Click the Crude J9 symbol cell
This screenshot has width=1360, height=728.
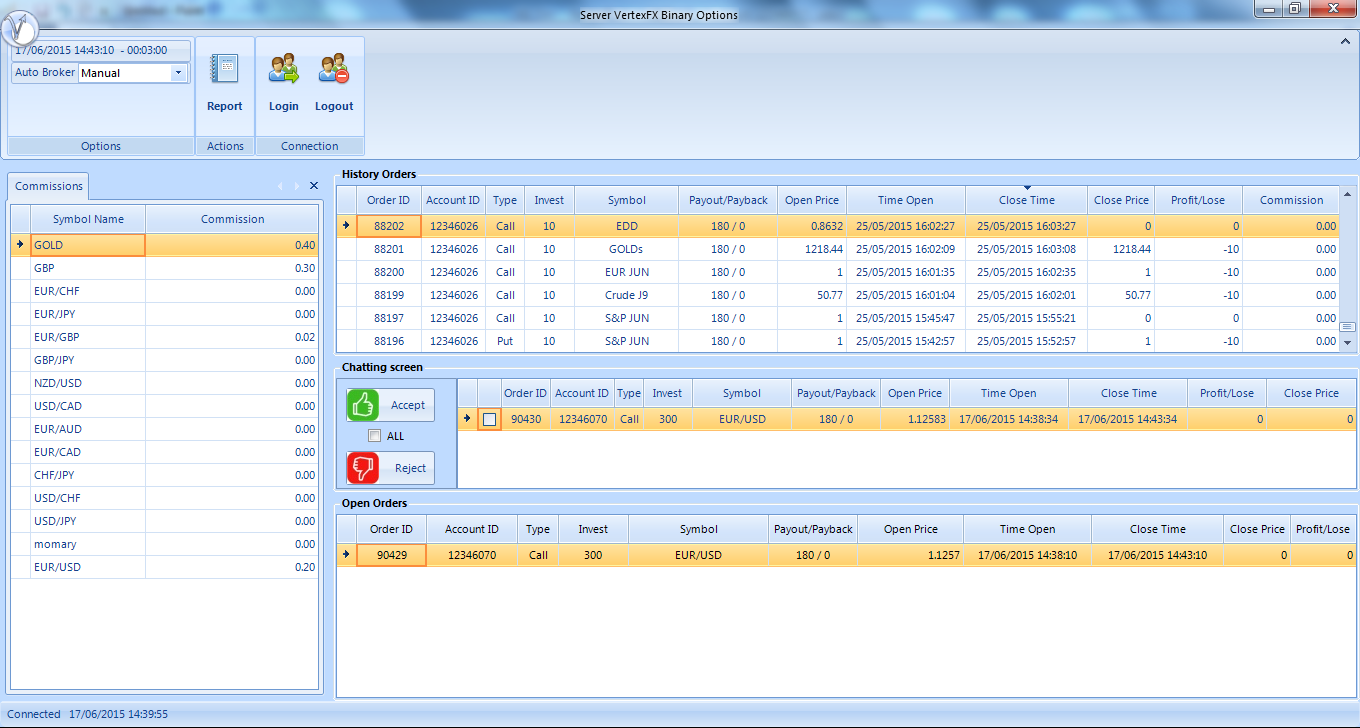point(627,295)
